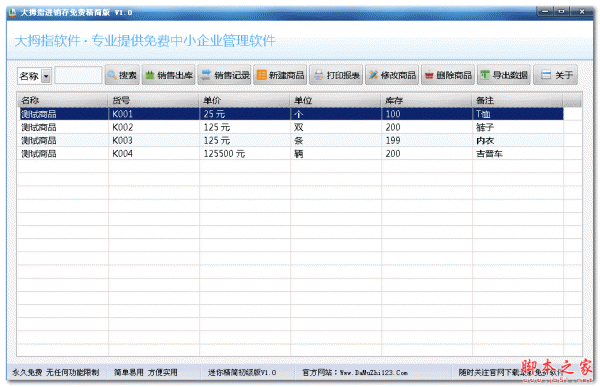This screenshot has width=600, height=387.
Task: Sort by the 单价 column header
Action: coord(245,100)
